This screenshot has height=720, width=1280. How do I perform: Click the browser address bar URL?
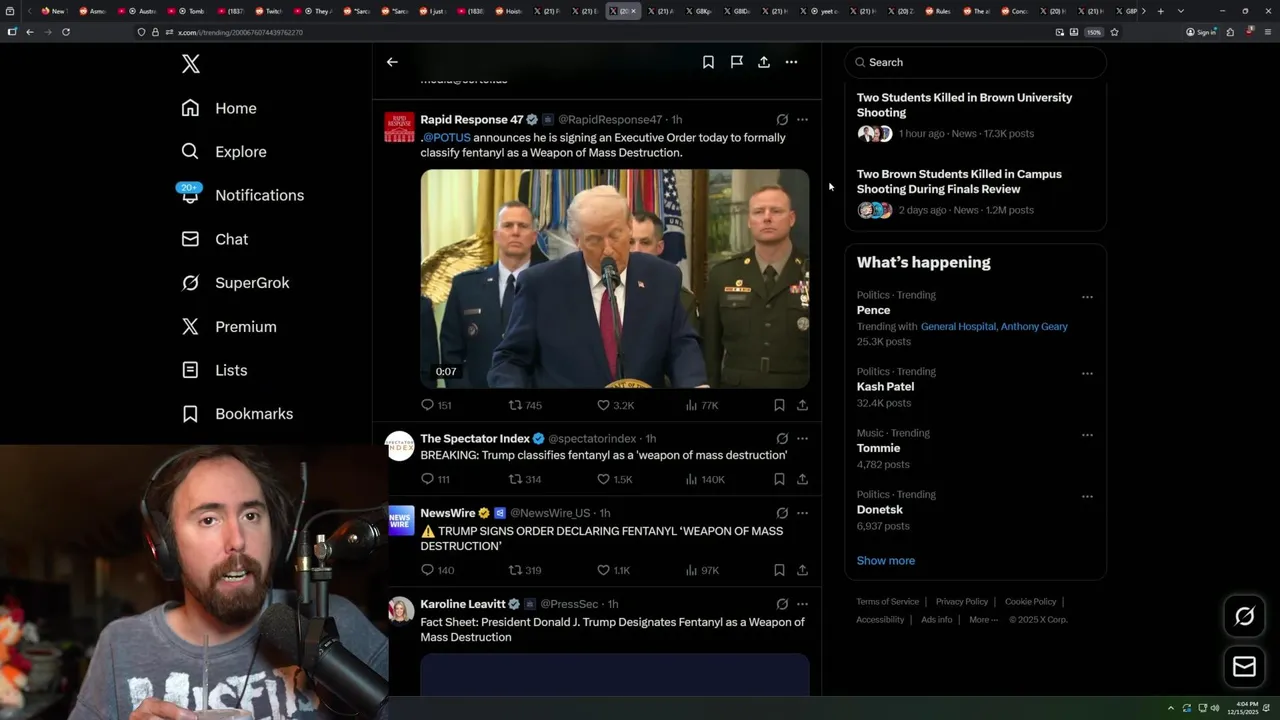(x=240, y=32)
